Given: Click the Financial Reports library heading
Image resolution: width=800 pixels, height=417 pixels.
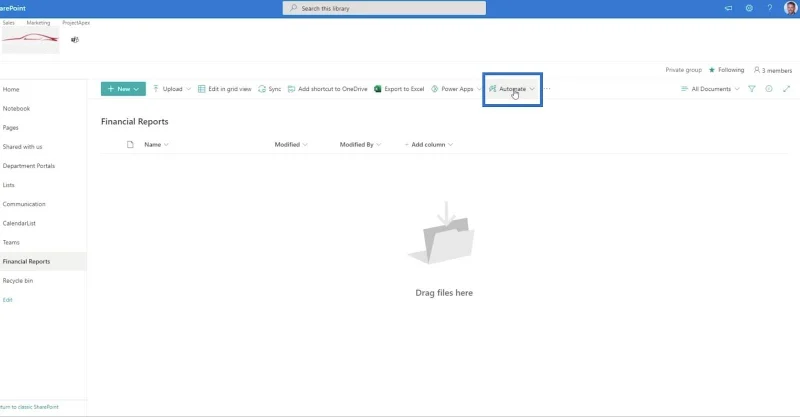Looking at the screenshot, I should (135, 121).
